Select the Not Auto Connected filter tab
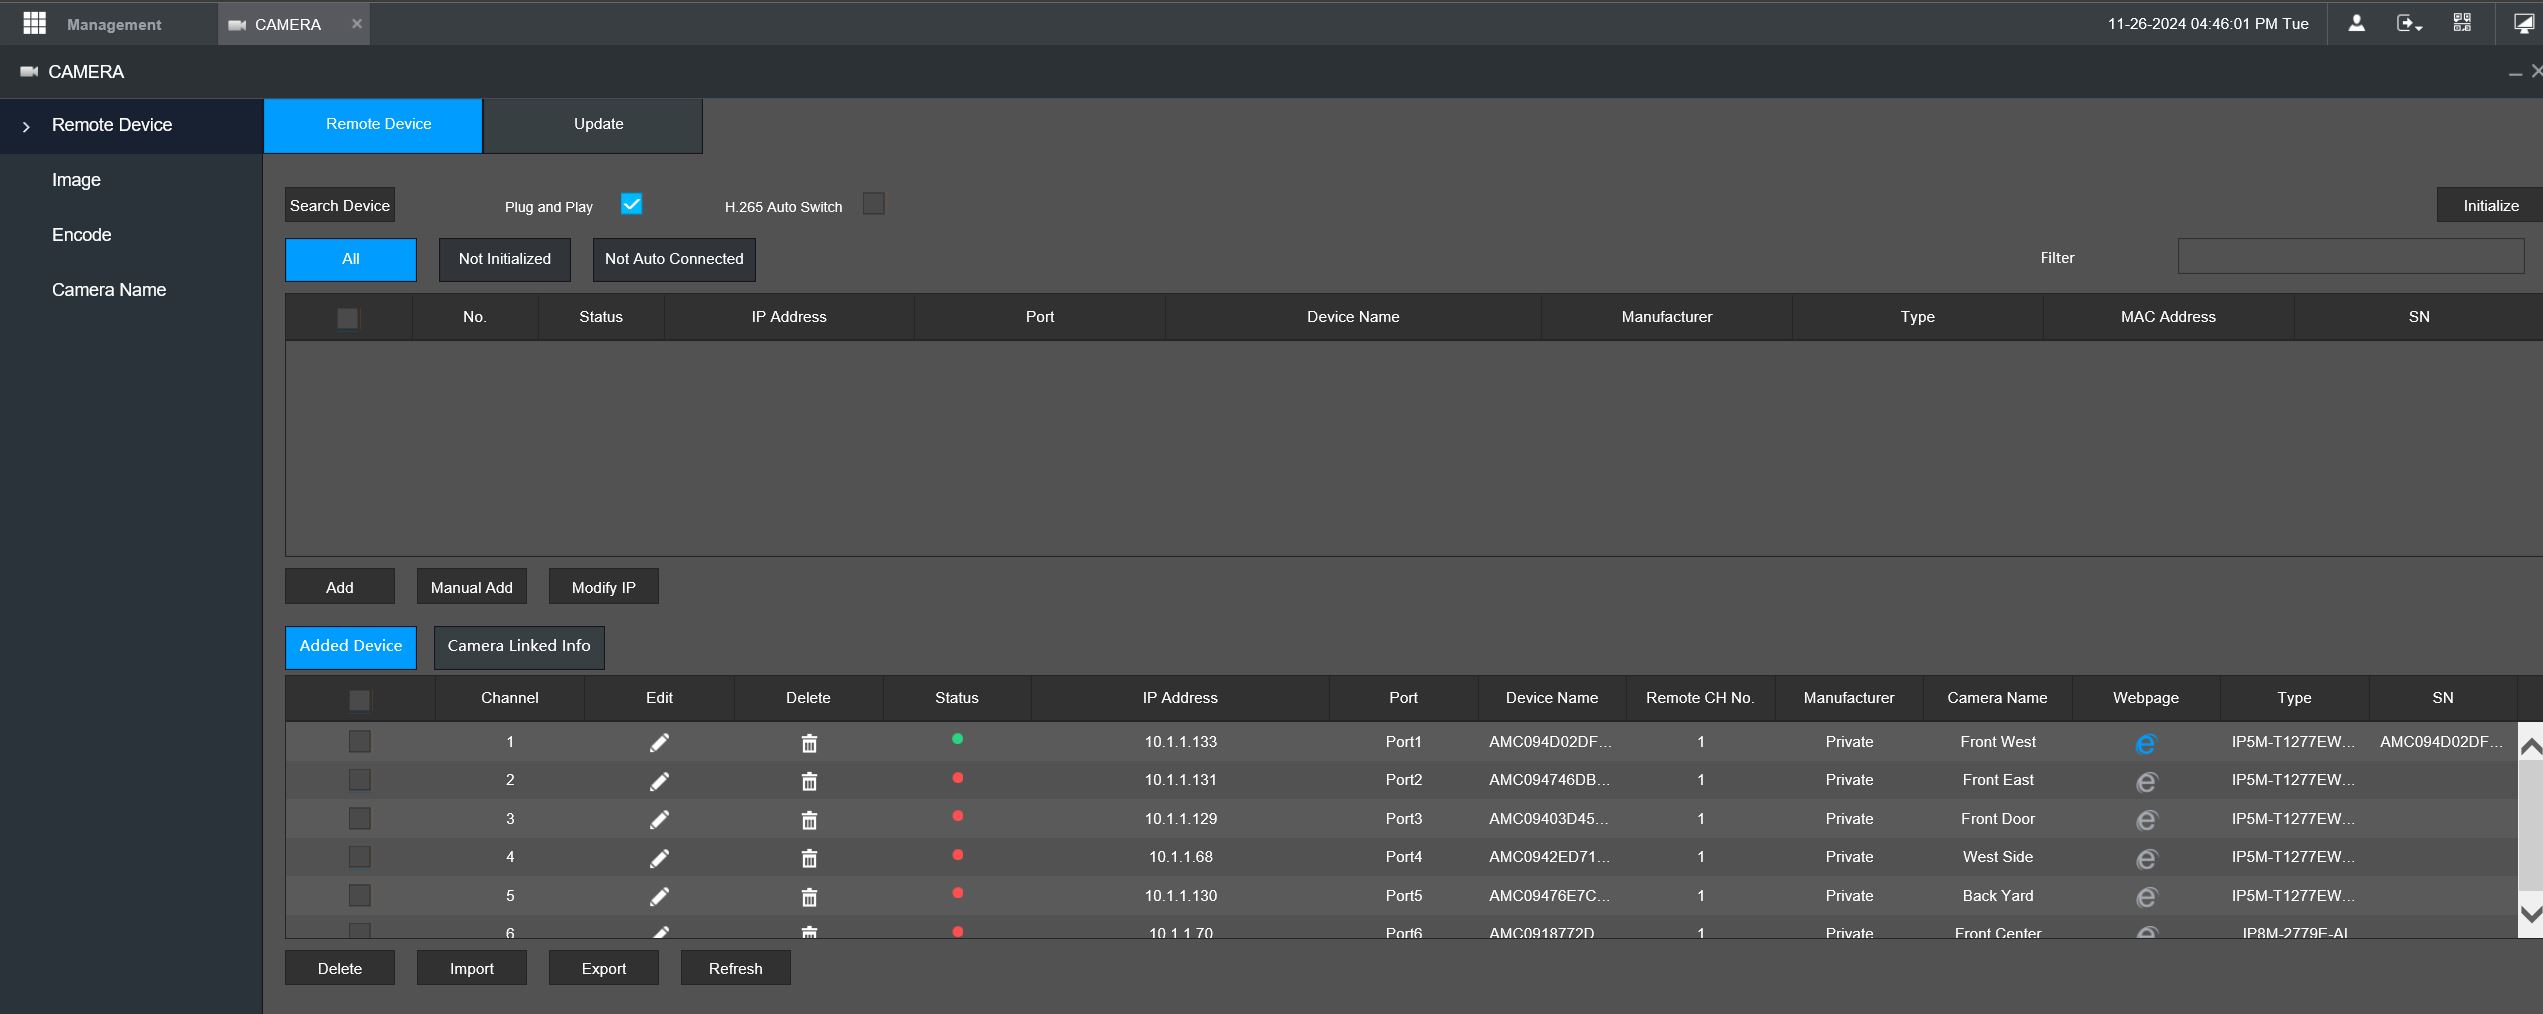This screenshot has width=2543, height=1014. click(674, 259)
